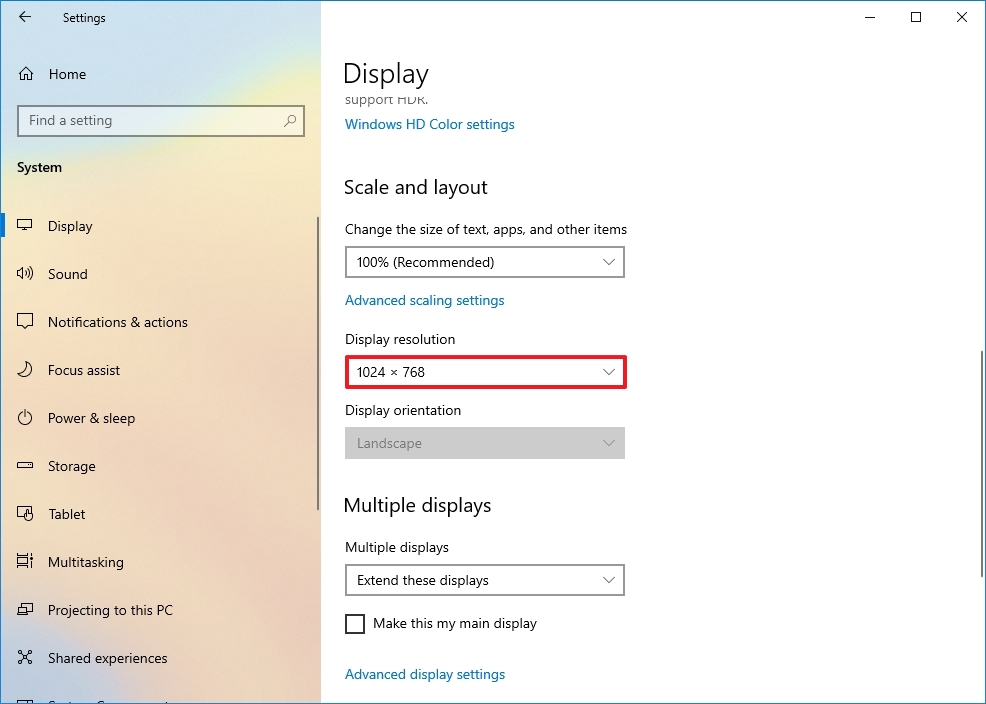Expand the Extend these displays dropdown
986x704 pixels.
click(485, 580)
